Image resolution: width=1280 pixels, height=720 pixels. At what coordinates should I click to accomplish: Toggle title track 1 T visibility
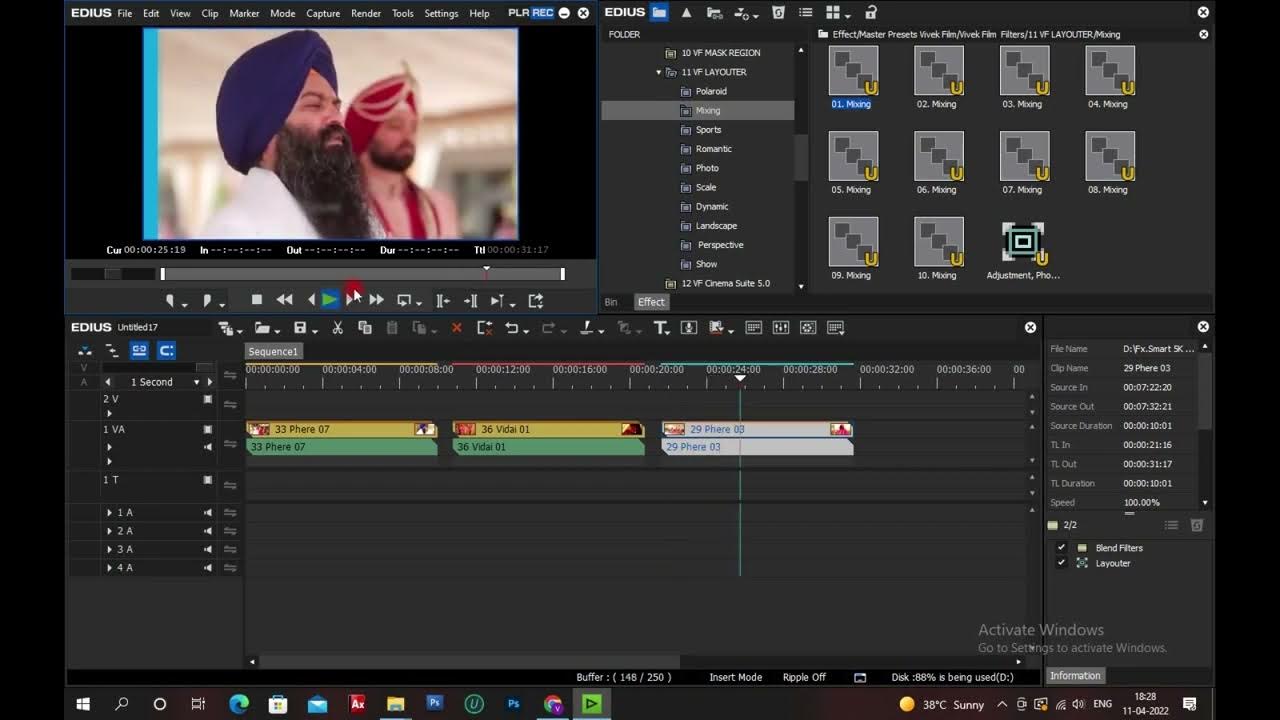(x=208, y=480)
